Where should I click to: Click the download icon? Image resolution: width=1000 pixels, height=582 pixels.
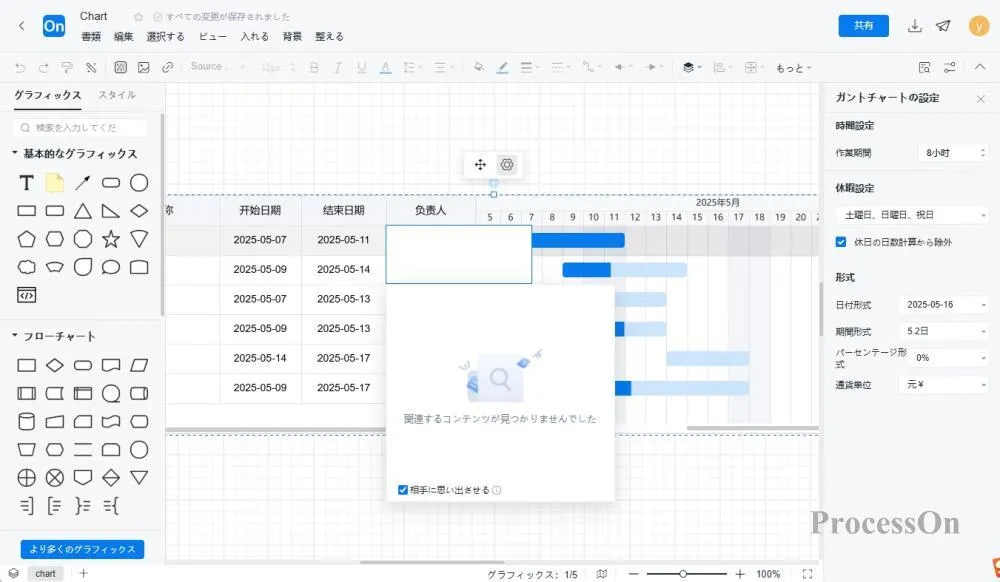tap(915, 25)
